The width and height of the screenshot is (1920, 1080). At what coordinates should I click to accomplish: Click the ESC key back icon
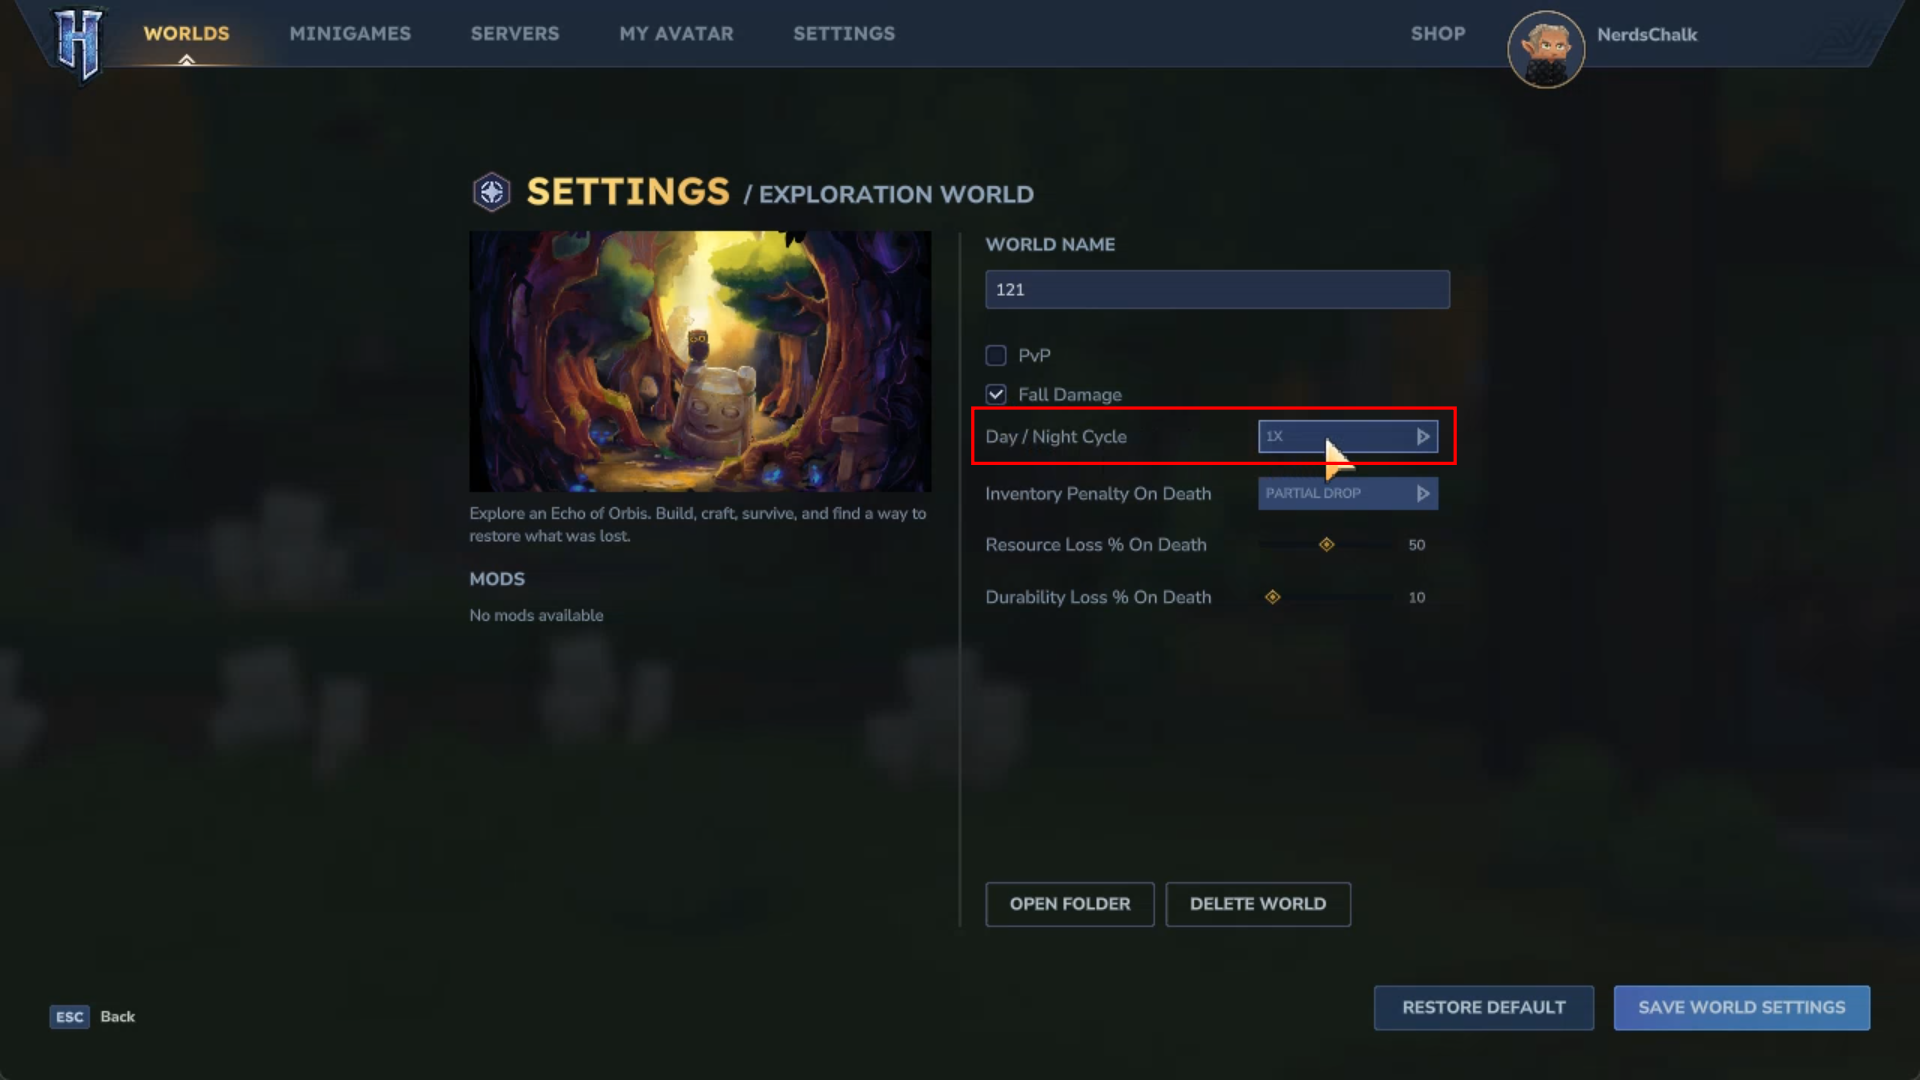[70, 1017]
